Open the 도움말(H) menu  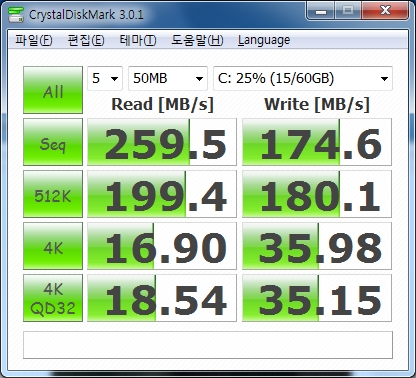pos(197,40)
